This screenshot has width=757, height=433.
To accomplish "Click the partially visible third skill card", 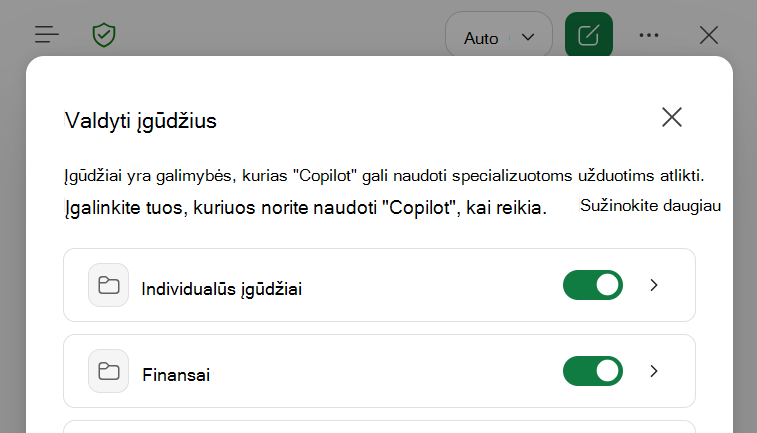I will coord(379,427).
